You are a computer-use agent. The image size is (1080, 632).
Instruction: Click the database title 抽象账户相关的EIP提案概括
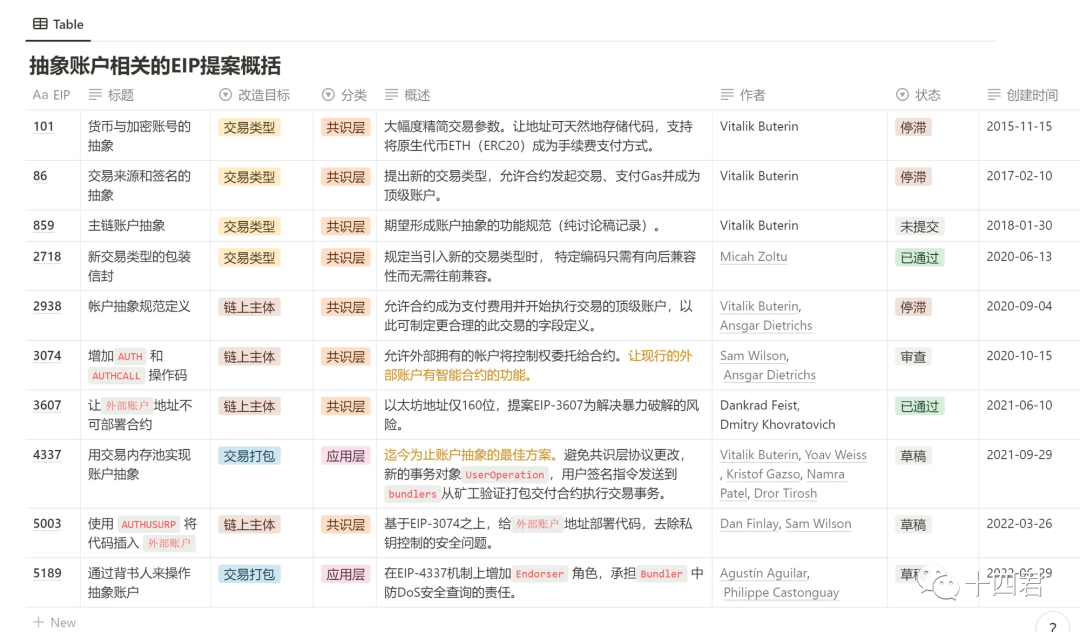[x=155, y=66]
